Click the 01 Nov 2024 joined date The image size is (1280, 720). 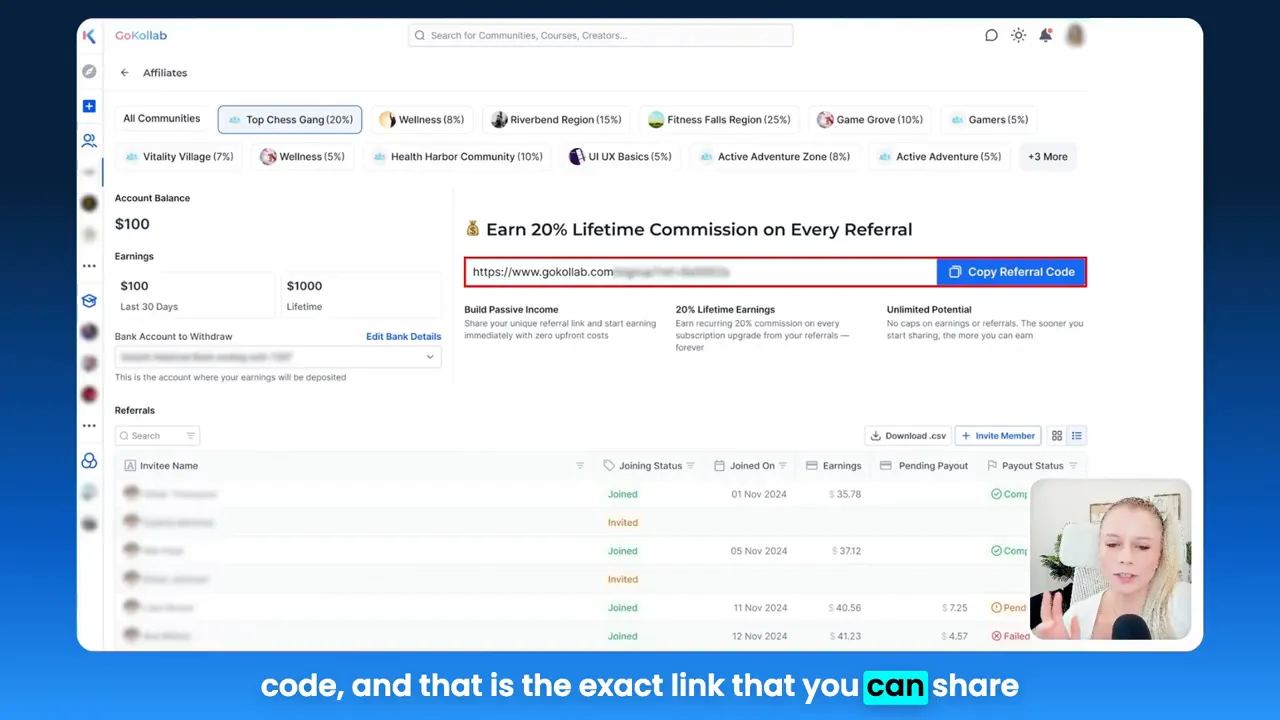click(759, 494)
